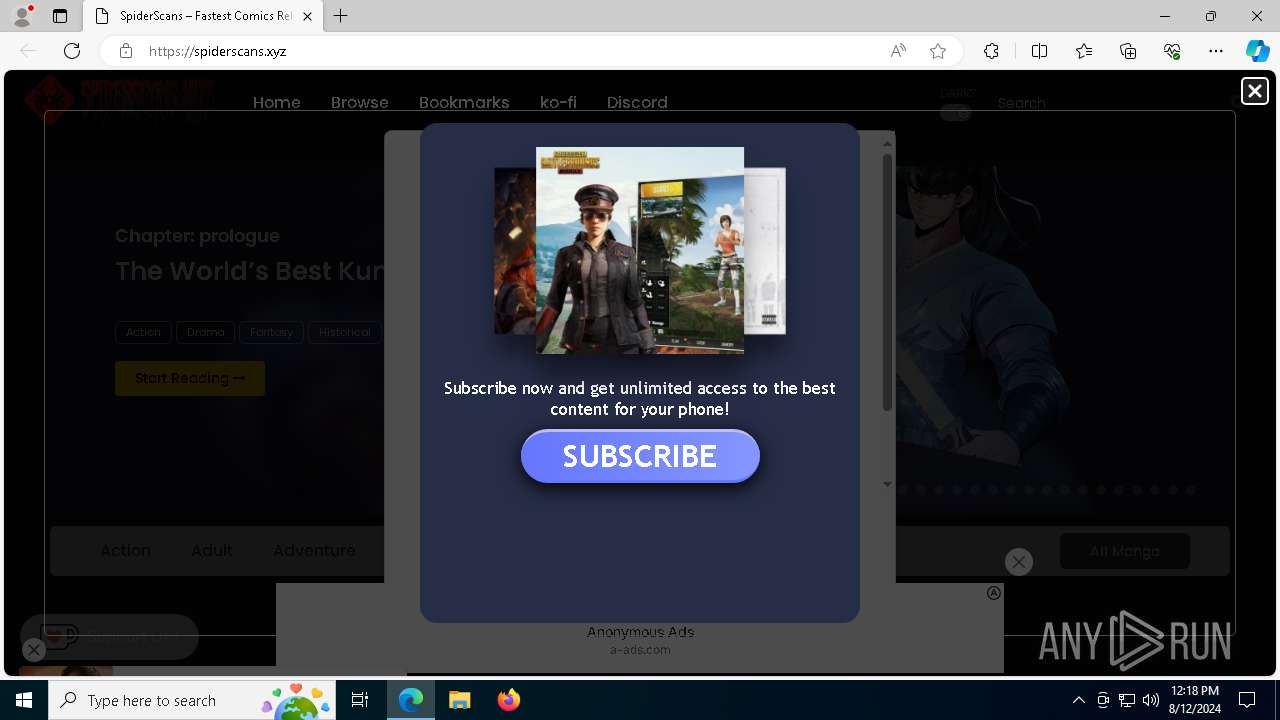Close the bottom-left floating widget
The width and height of the screenshot is (1280, 720).
point(33,650)
